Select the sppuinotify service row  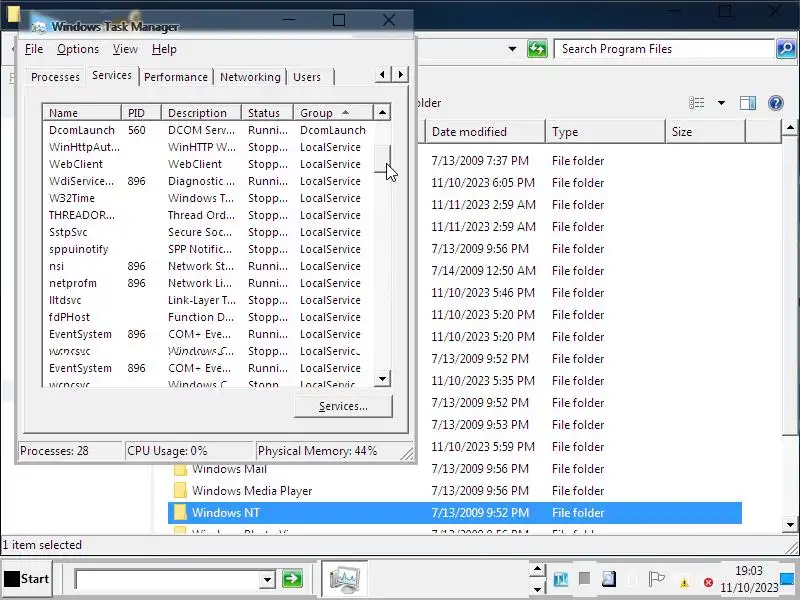click(x=208, y=249)
